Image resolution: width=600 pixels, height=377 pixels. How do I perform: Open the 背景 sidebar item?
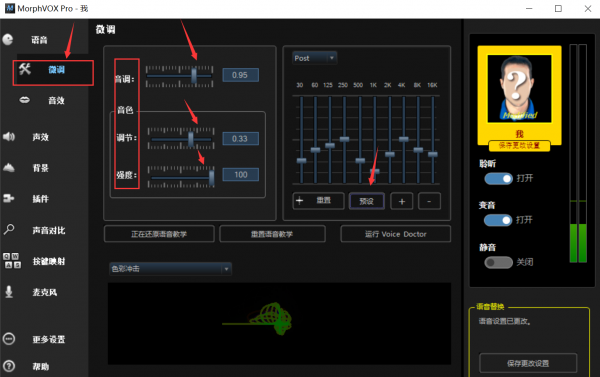tap(41, 168)
